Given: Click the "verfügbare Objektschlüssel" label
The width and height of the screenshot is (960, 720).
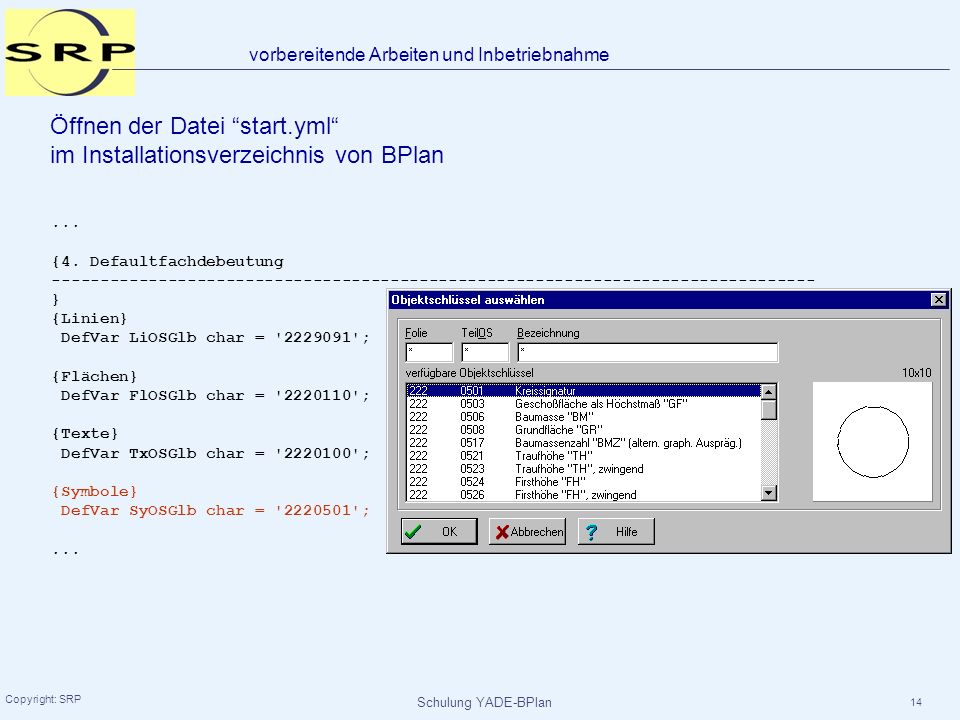Looking at the screenshot, I should [469, 372].
